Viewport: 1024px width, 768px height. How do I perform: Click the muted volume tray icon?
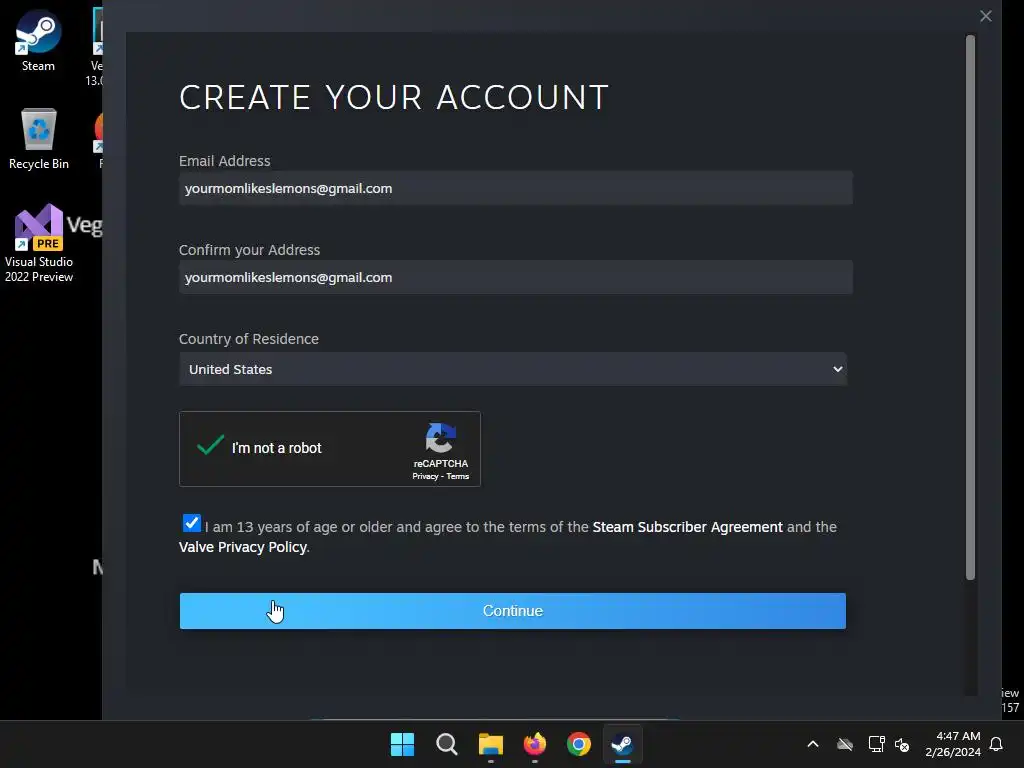pos(902,744)
